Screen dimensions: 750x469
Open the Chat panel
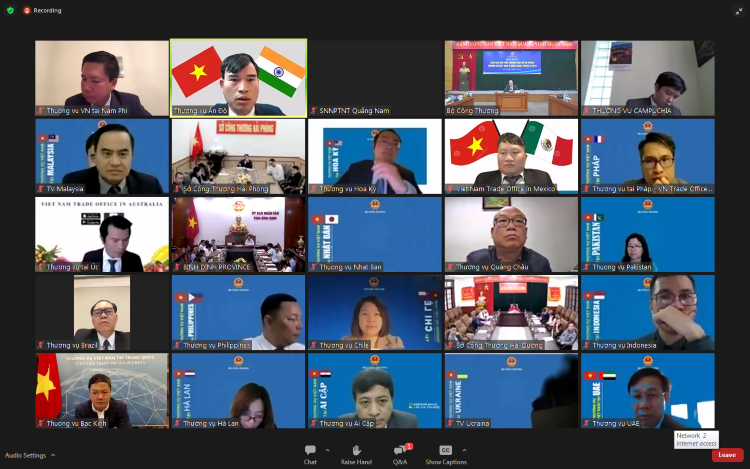click(x=310, y=452)
